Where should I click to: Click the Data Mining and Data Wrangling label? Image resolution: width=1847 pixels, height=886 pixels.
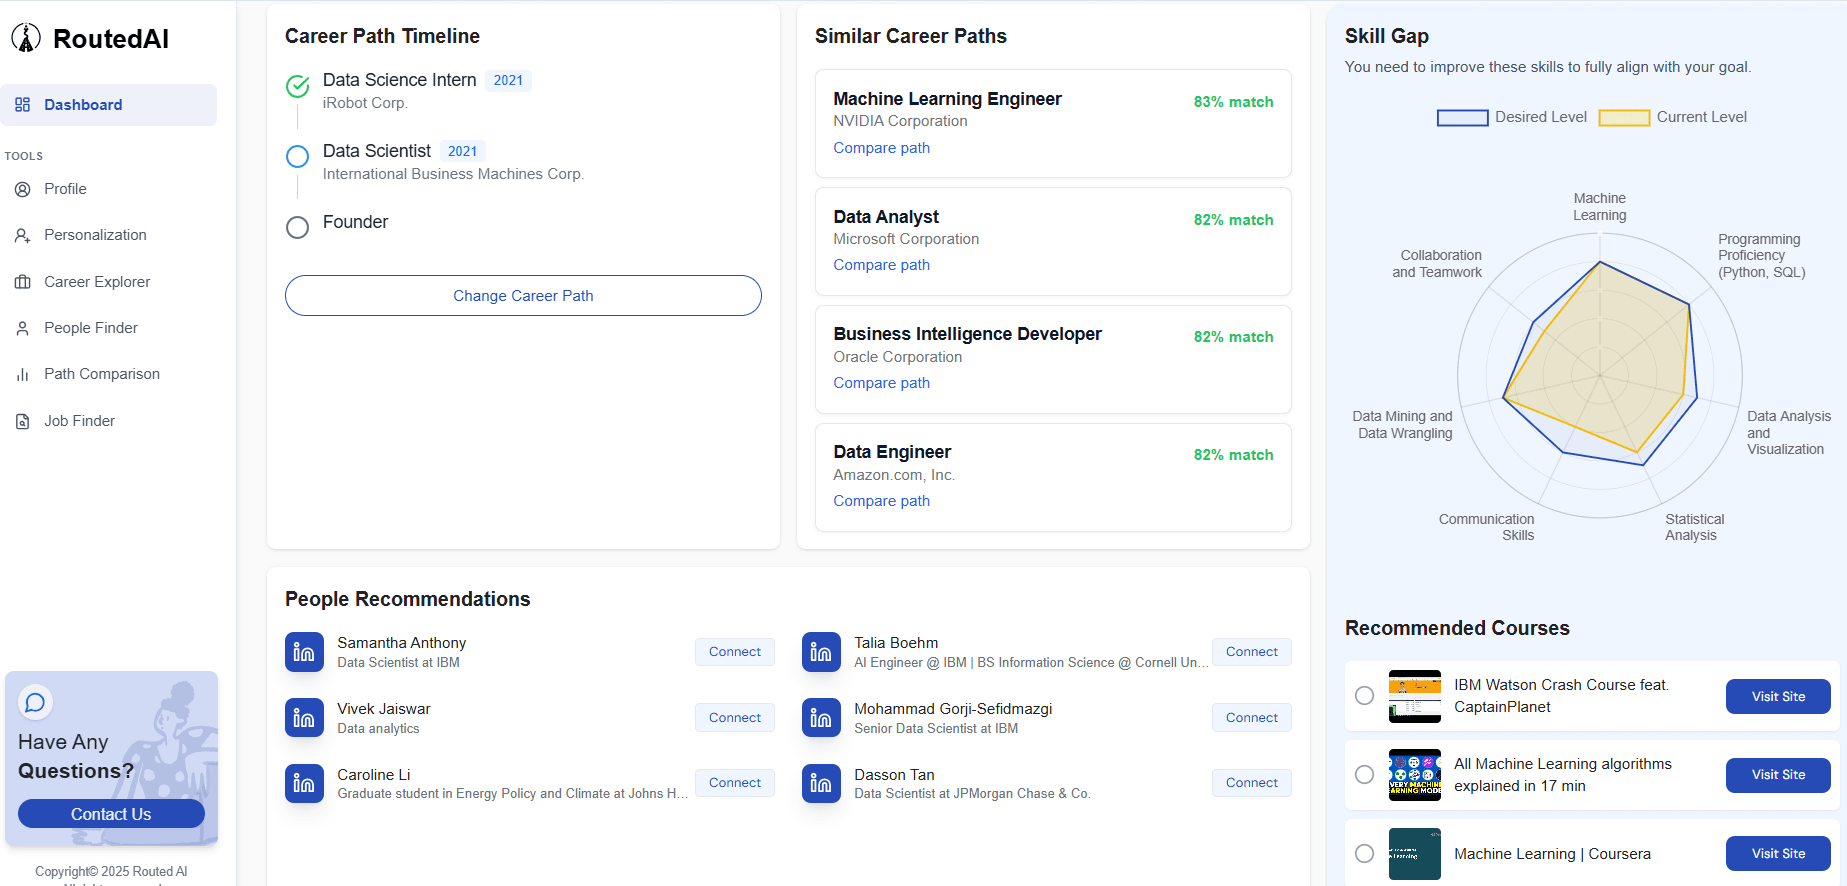click(x=1402, y=425)
